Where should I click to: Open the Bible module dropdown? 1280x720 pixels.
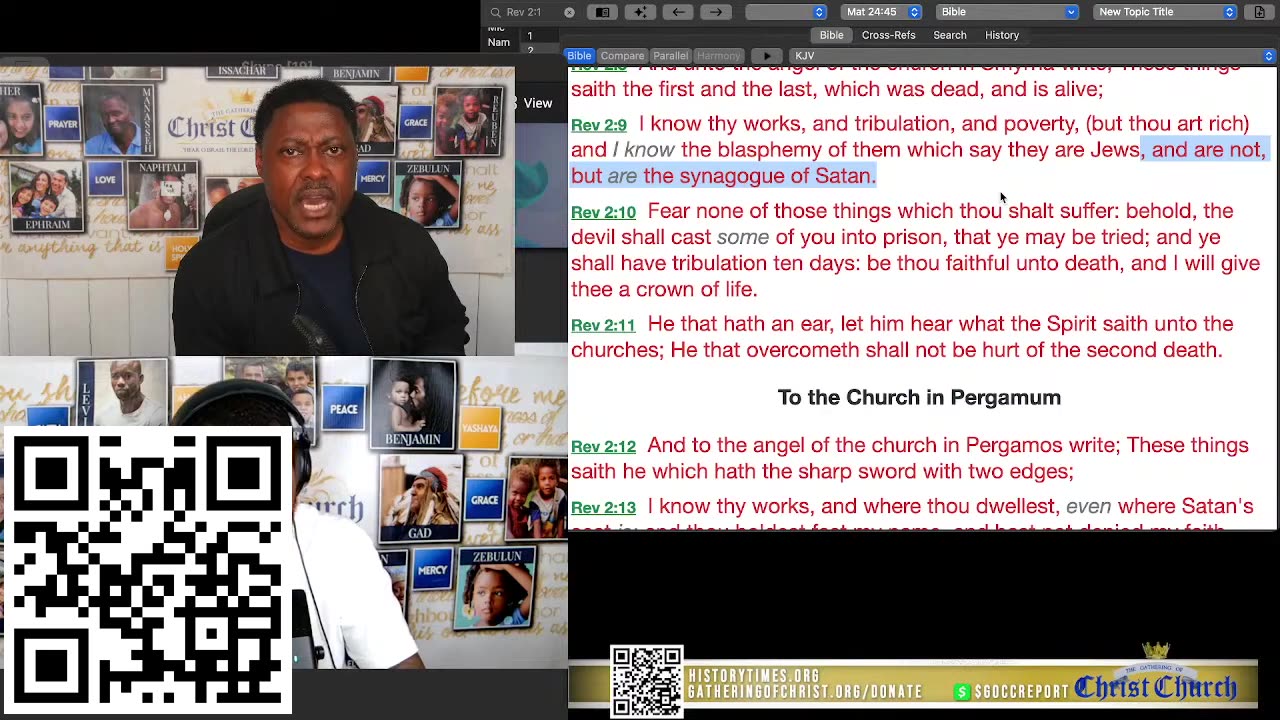tap(1008, 12)
